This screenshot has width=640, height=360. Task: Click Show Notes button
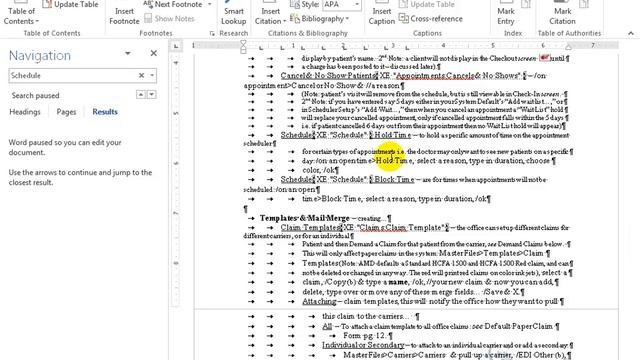[x=169, y=18]
